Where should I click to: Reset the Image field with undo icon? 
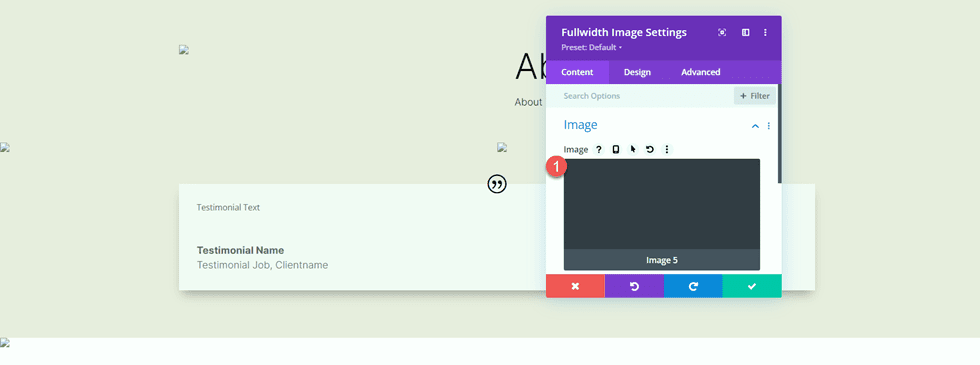650,149
